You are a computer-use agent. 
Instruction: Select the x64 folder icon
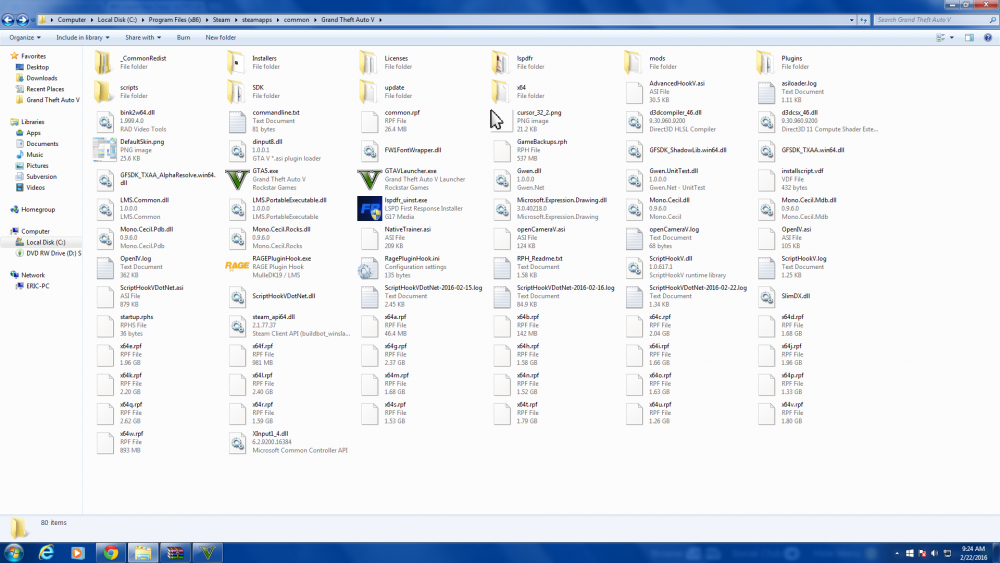click(501, 92)
